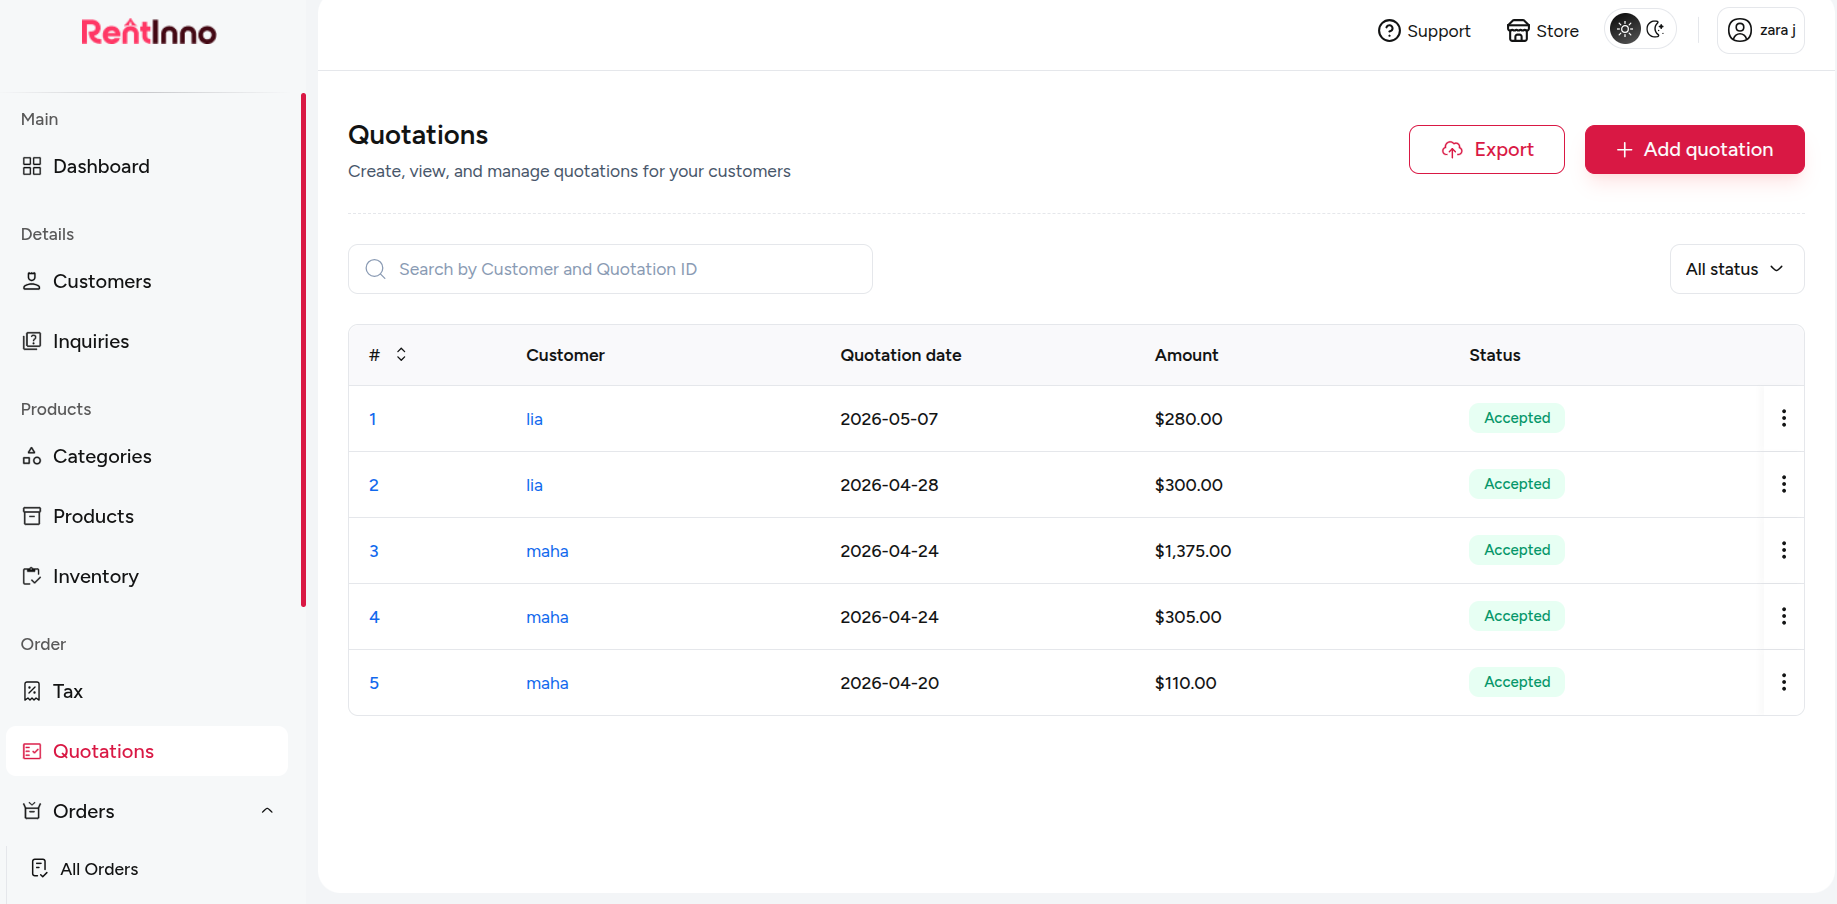Open customer lia in the 2026-05-07 row
This screenshot has width=1837, height=904.
click(535, 419)
